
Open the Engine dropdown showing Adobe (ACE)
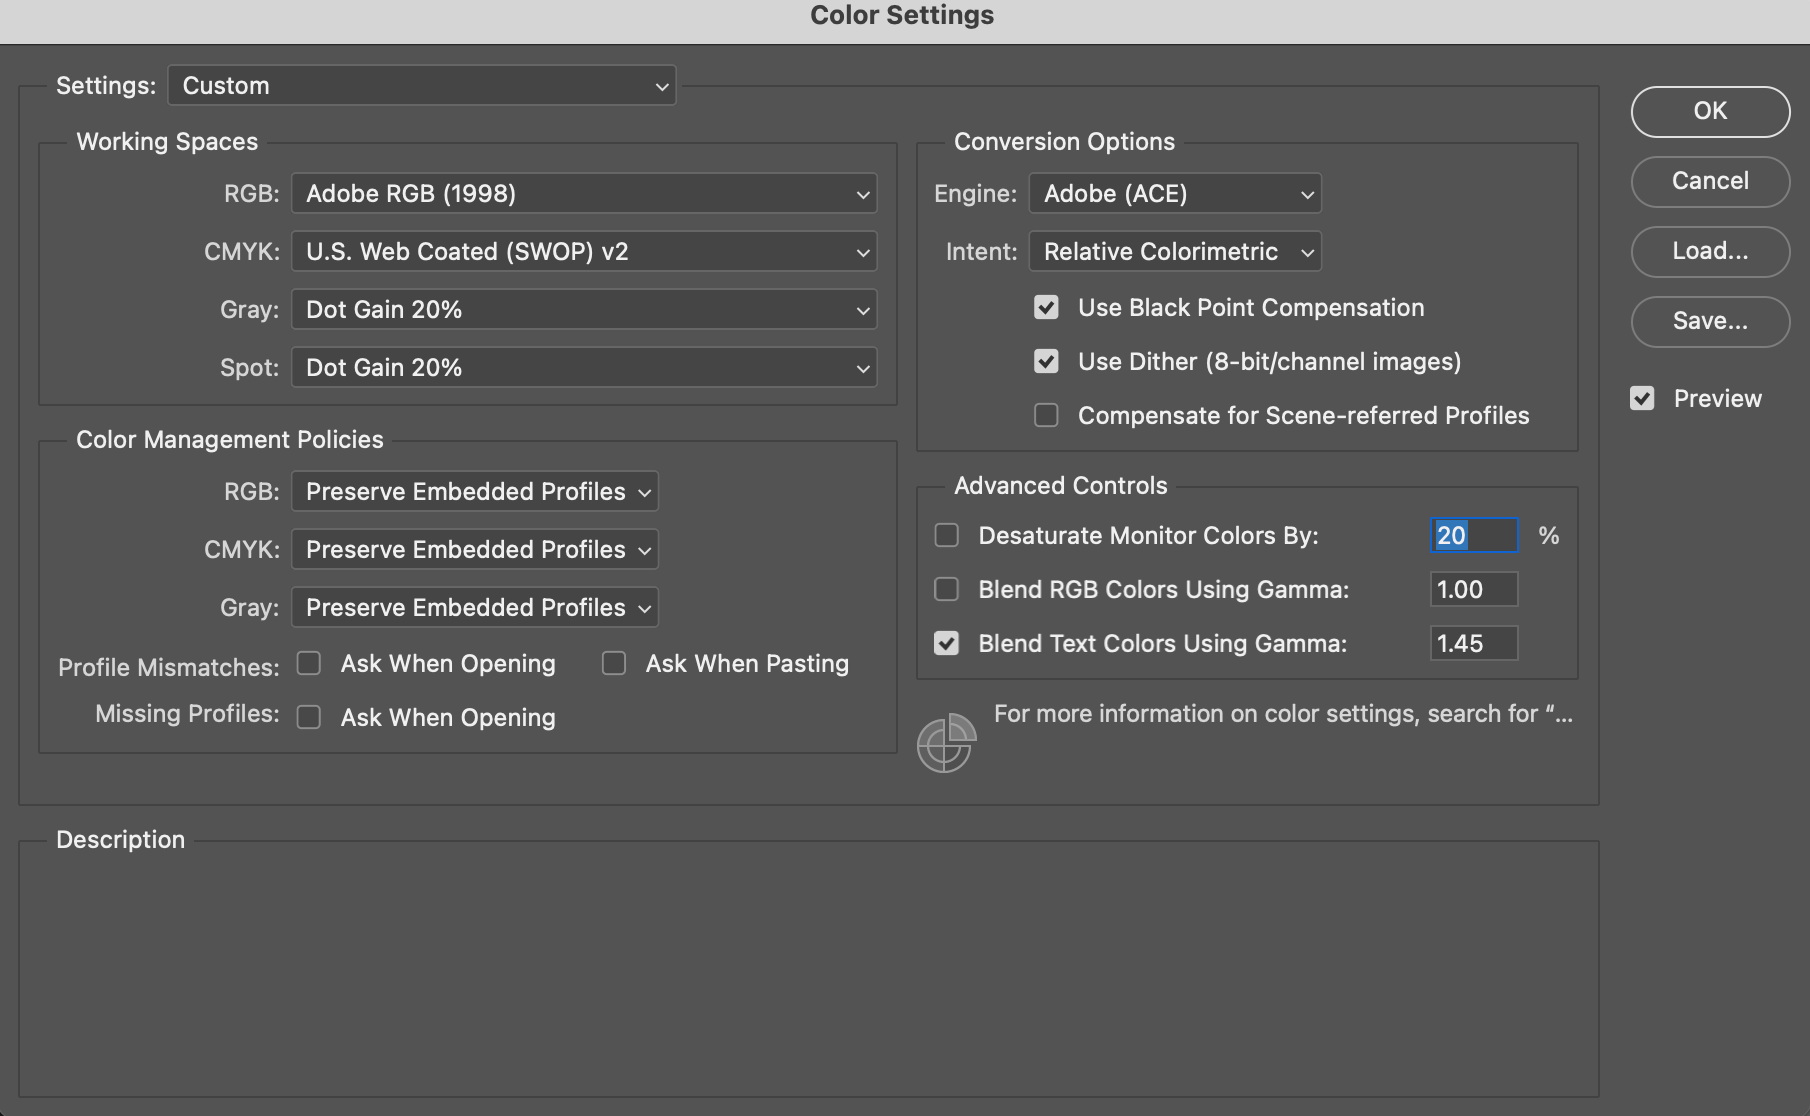1174,193
